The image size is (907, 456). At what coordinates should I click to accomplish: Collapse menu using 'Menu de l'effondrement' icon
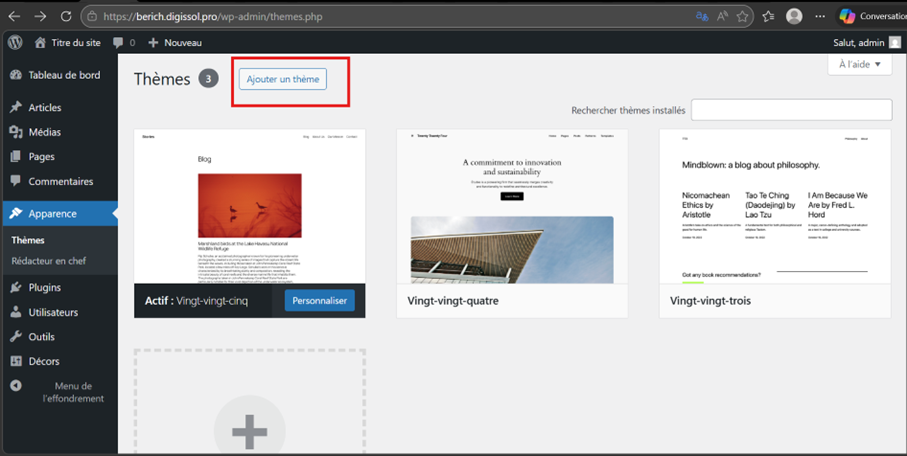[x=16, y=386]
